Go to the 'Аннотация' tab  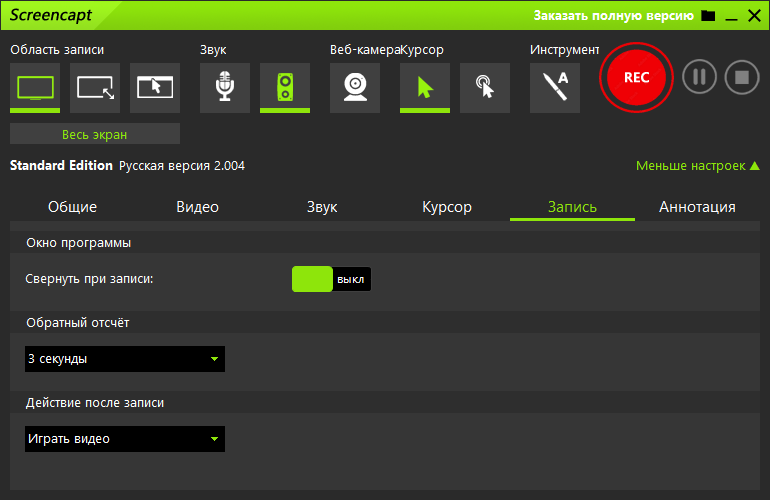697,207
